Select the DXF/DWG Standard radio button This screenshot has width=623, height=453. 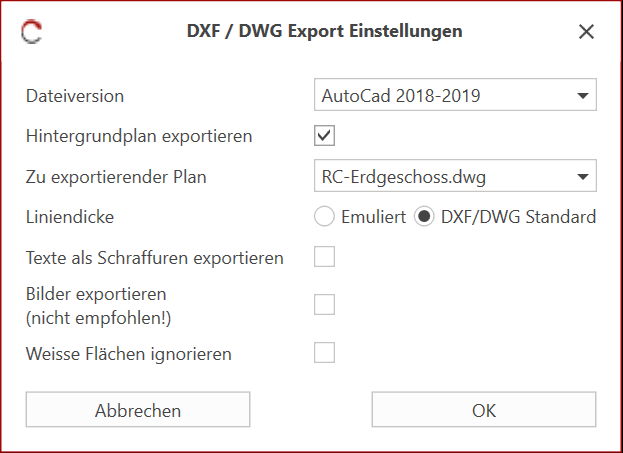425,216
